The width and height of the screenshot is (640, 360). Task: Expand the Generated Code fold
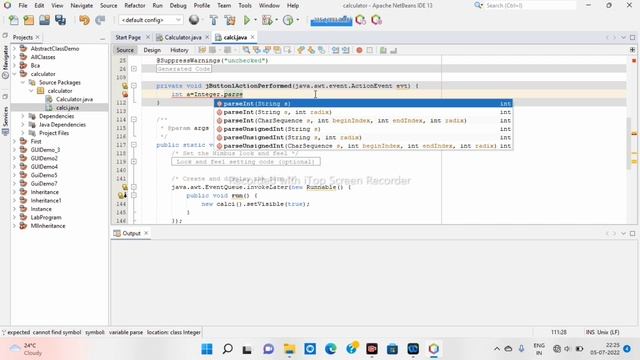pyautogui.click(x=134, y=69)
